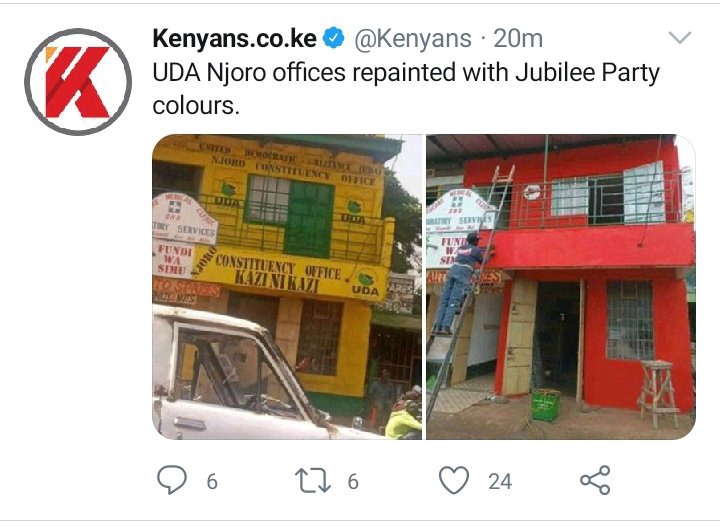Expand the tweet options chevron
Image resolution: width=720 pixels, height=530 pixels.
point(680,37)
